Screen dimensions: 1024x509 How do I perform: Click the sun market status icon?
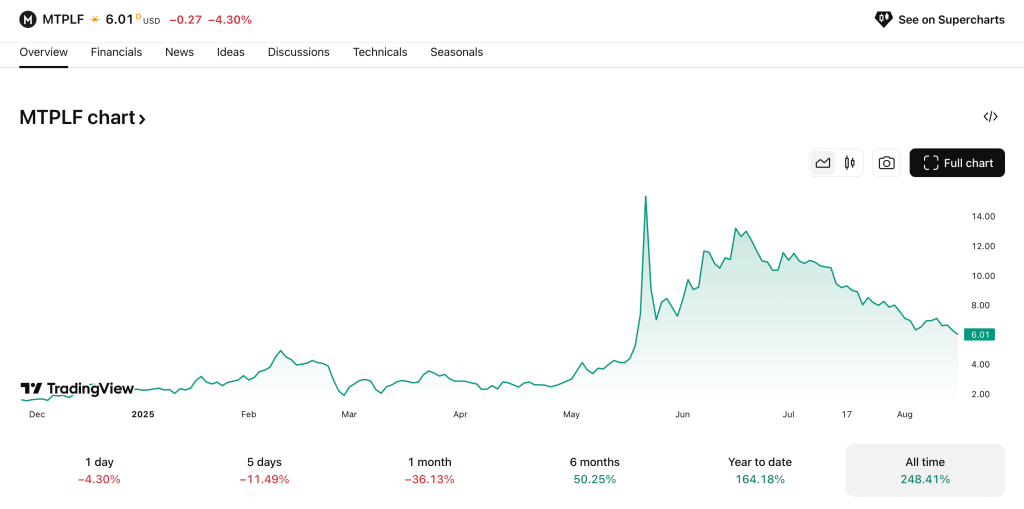(95, 19)
